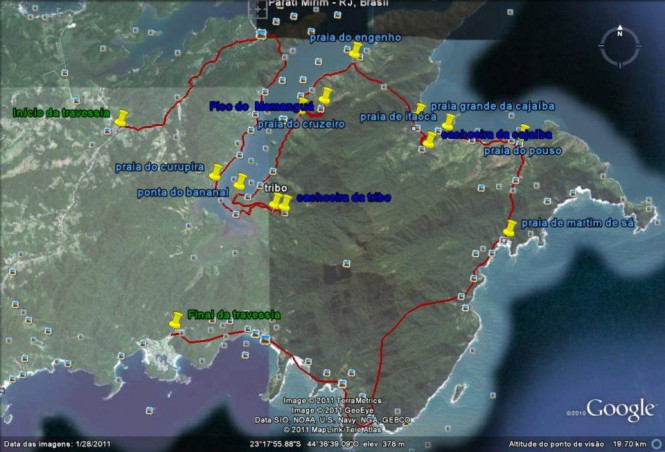Click the tribo placemark label
Screen dimensions: 665x452
[276, 187]
